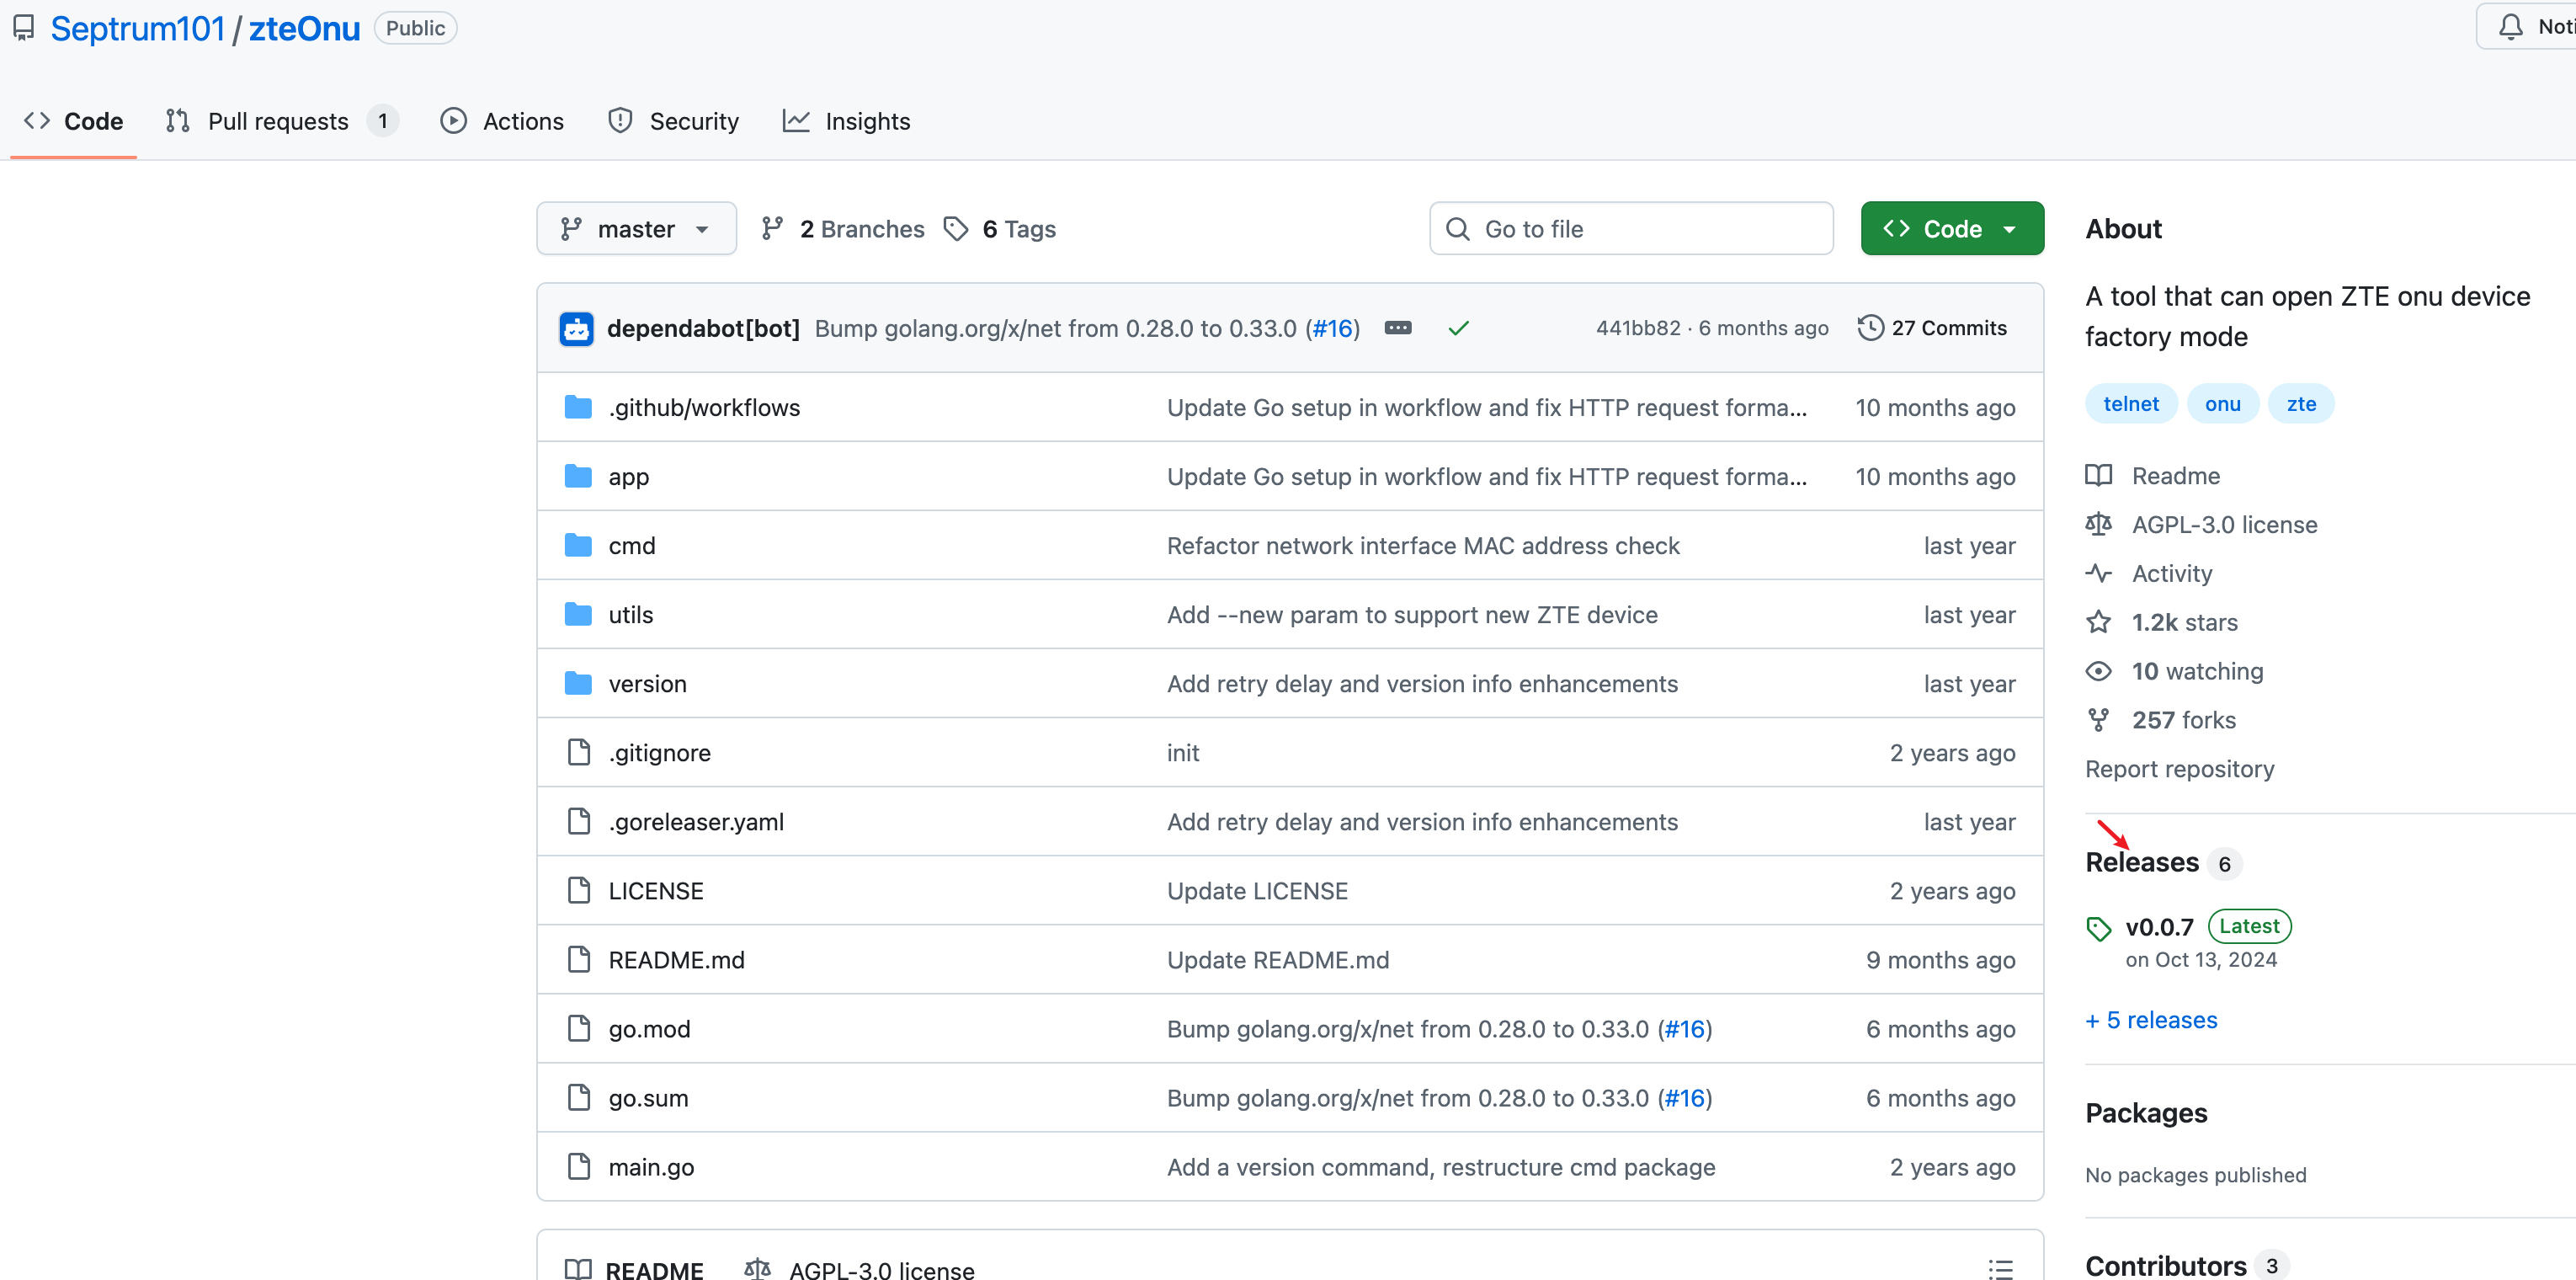Open the version folder
The width and height of the screenshot is (2576, 1280).
tap(647, 683)
